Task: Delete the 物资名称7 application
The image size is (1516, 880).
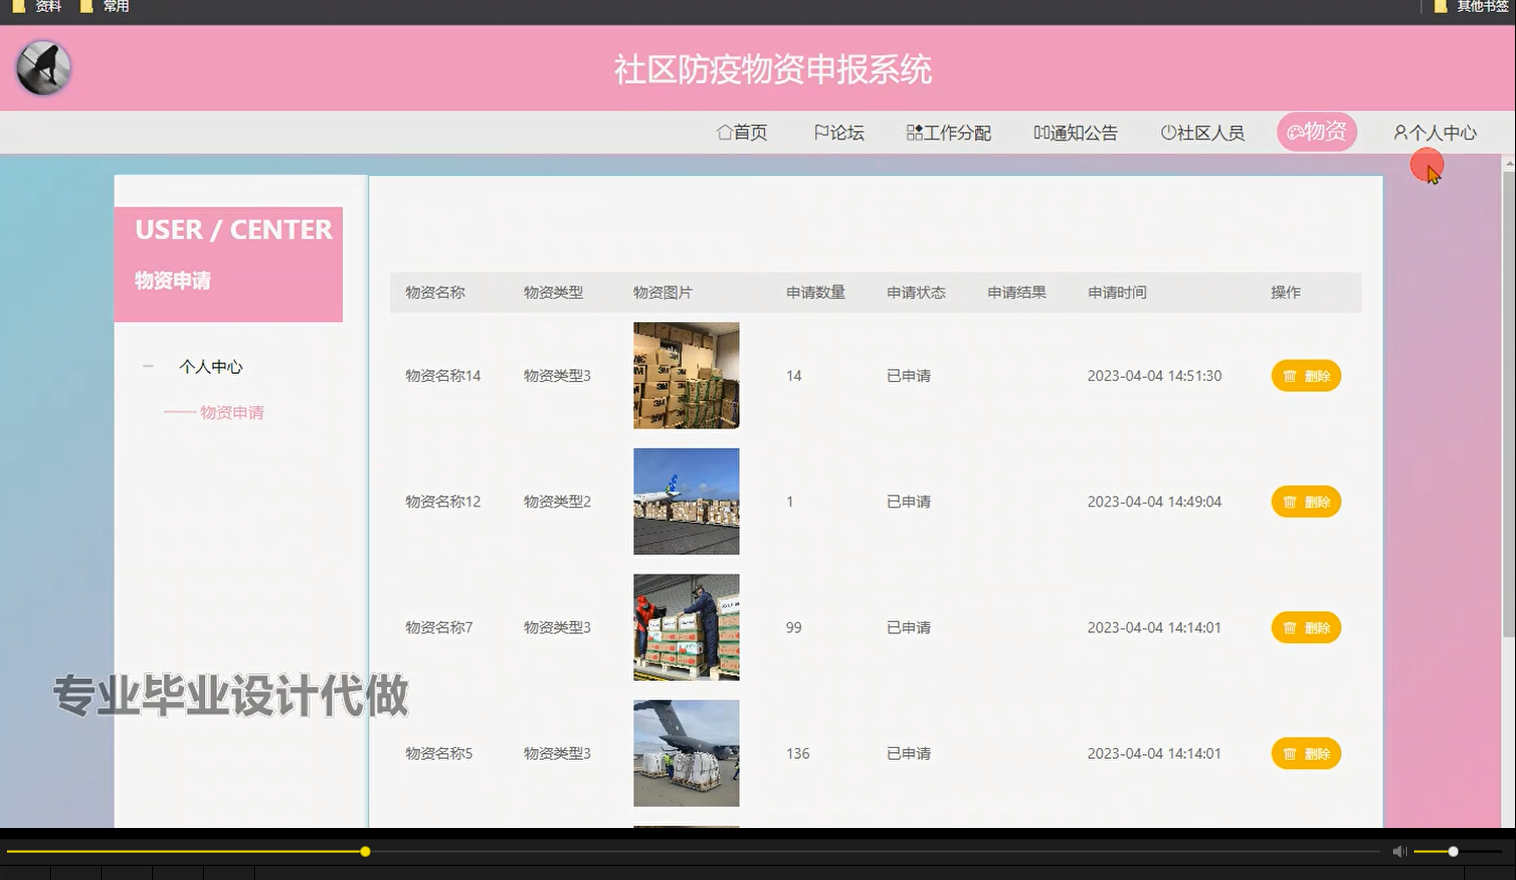Action: coord(1305,627)
